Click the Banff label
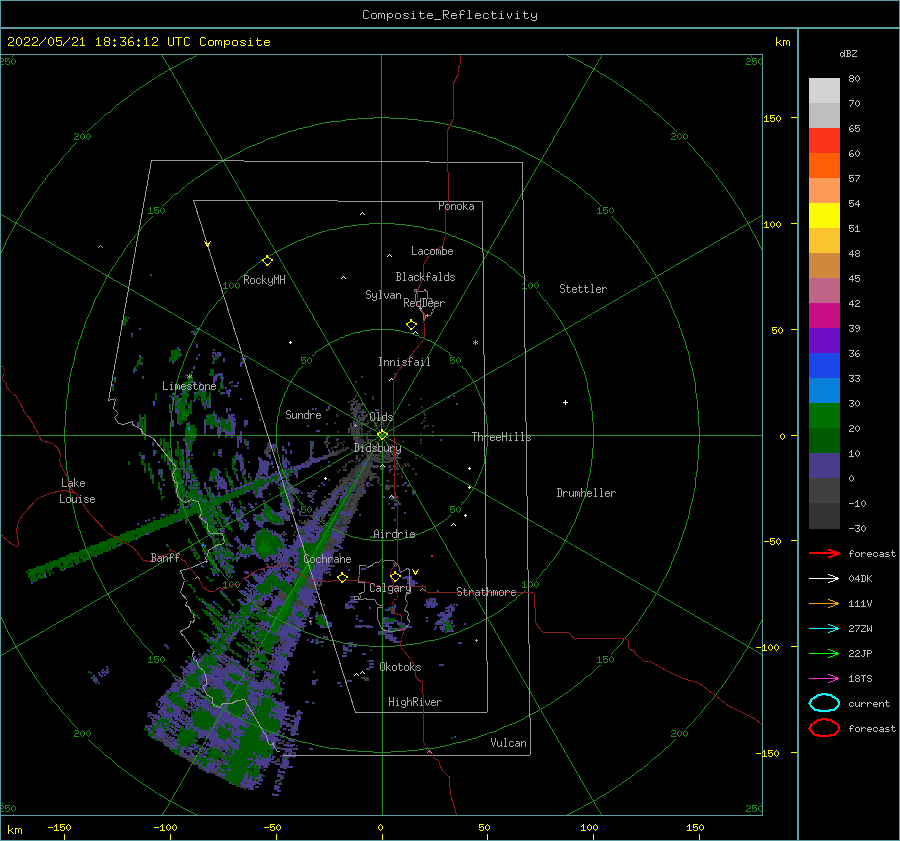 point(165,557)
